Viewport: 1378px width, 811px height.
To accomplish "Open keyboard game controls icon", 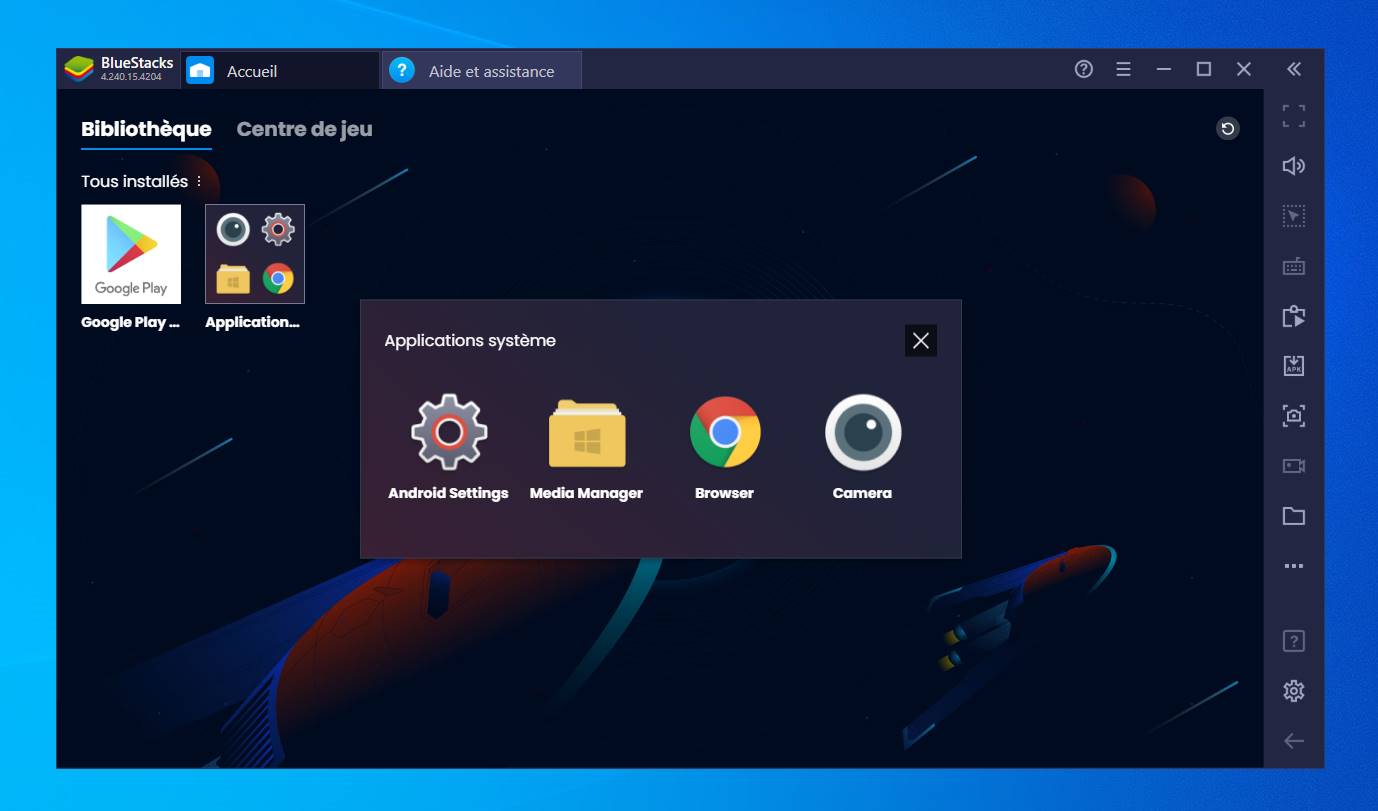I will 1294,266.
